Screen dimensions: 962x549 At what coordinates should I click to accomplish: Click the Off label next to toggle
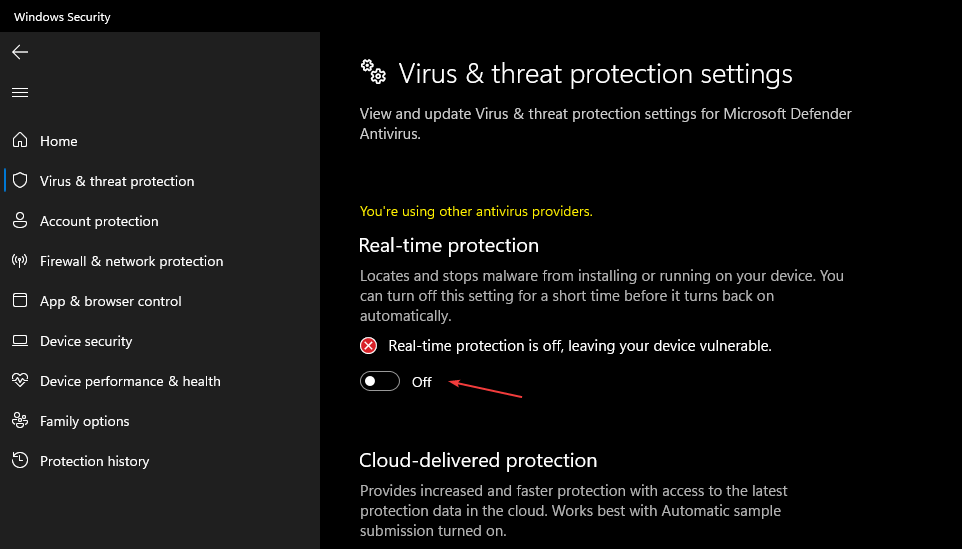coord(421,382)
